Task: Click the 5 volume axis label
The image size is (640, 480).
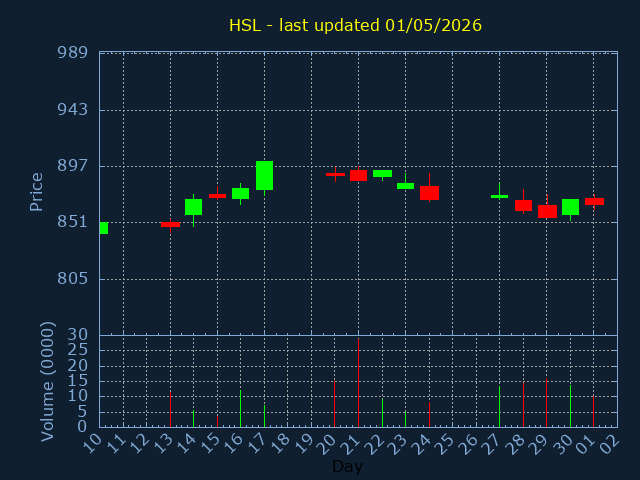Action: [x=82, y=412]
